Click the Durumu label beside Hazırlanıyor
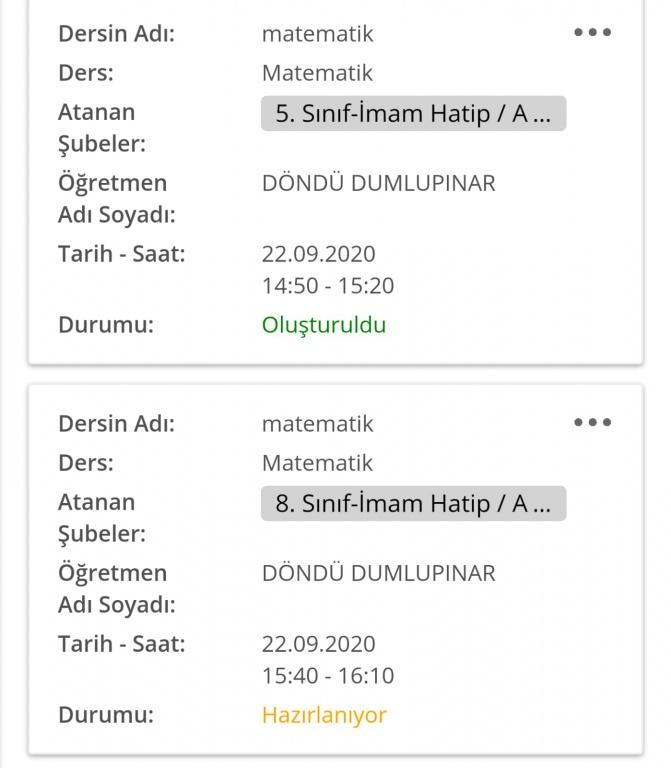Image resolution: width=671 pixels, height=768 pixels. 106,715
